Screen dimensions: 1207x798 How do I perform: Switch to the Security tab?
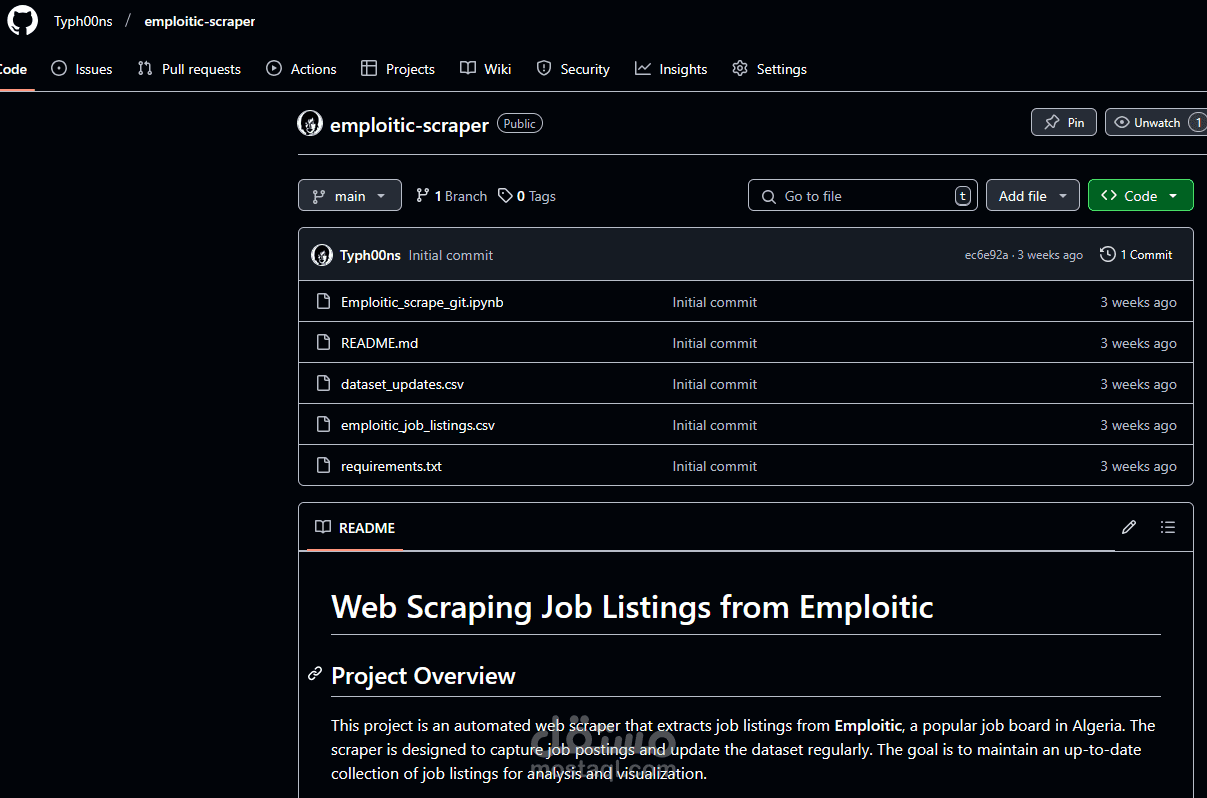click(x=573, y=69)
